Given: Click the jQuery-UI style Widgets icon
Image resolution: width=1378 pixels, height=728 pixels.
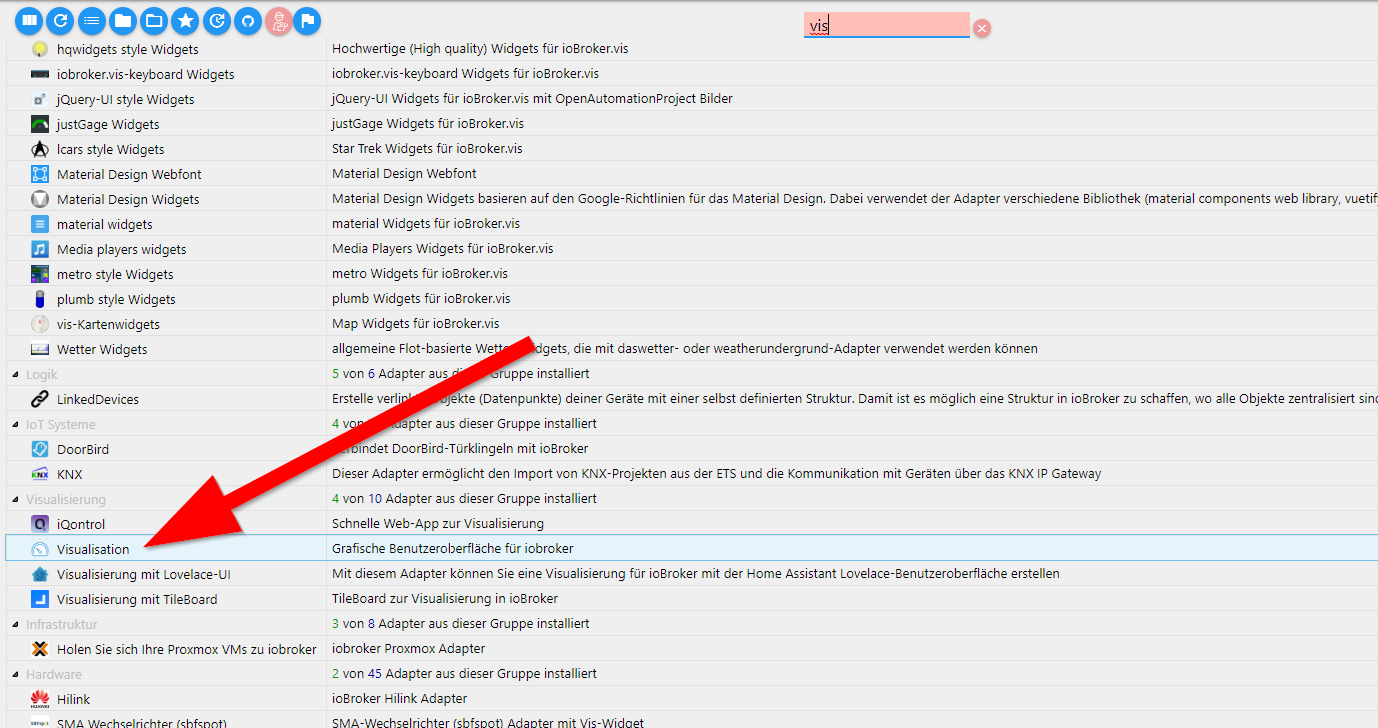Looking at the screenshot, I should click(40, 99).
